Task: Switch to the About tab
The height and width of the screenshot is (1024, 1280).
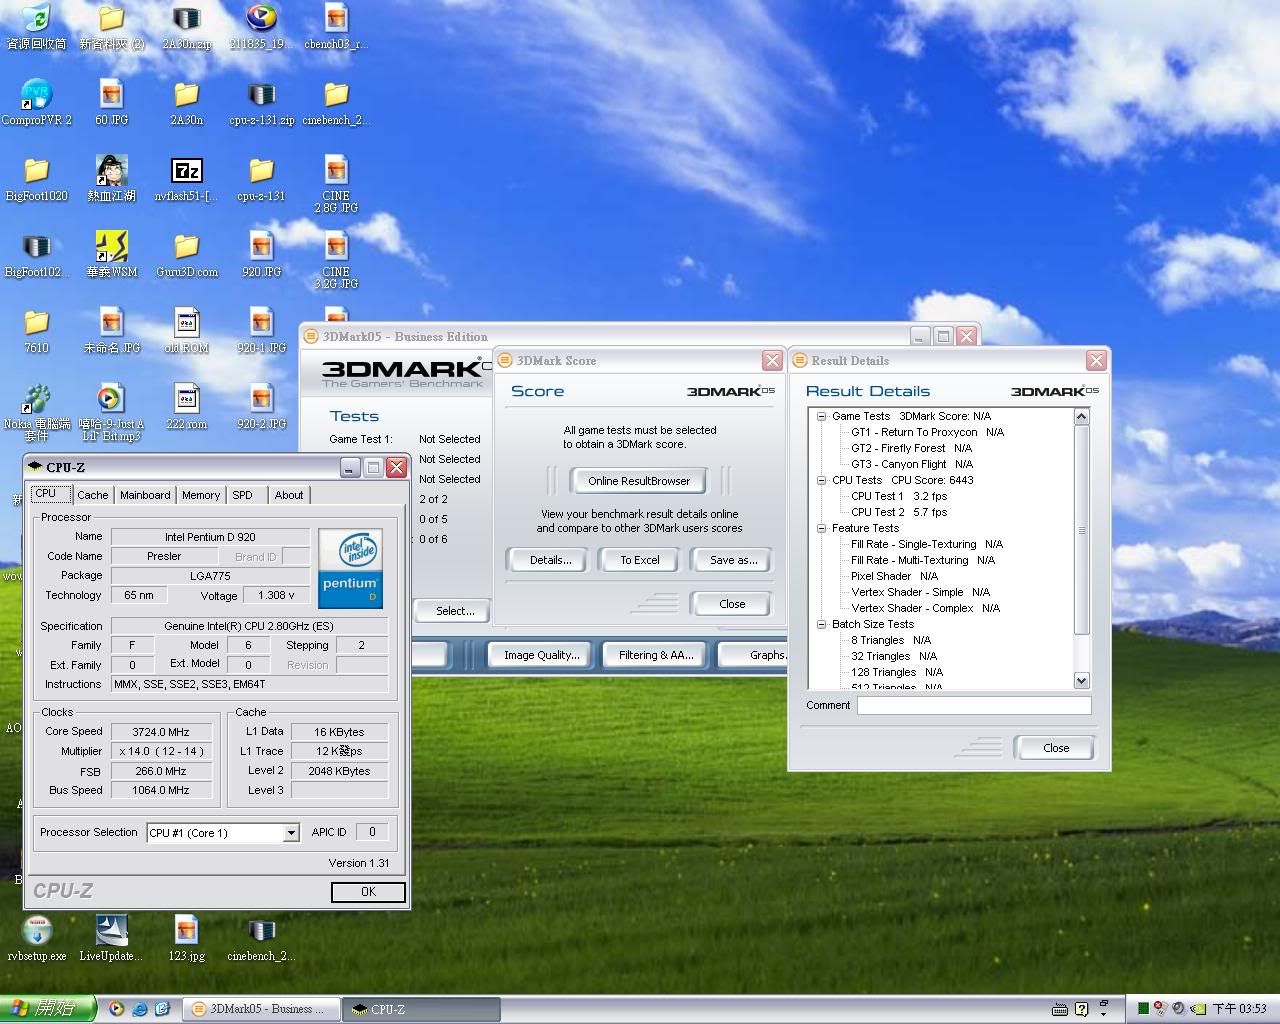Action: tap(289, 495)
